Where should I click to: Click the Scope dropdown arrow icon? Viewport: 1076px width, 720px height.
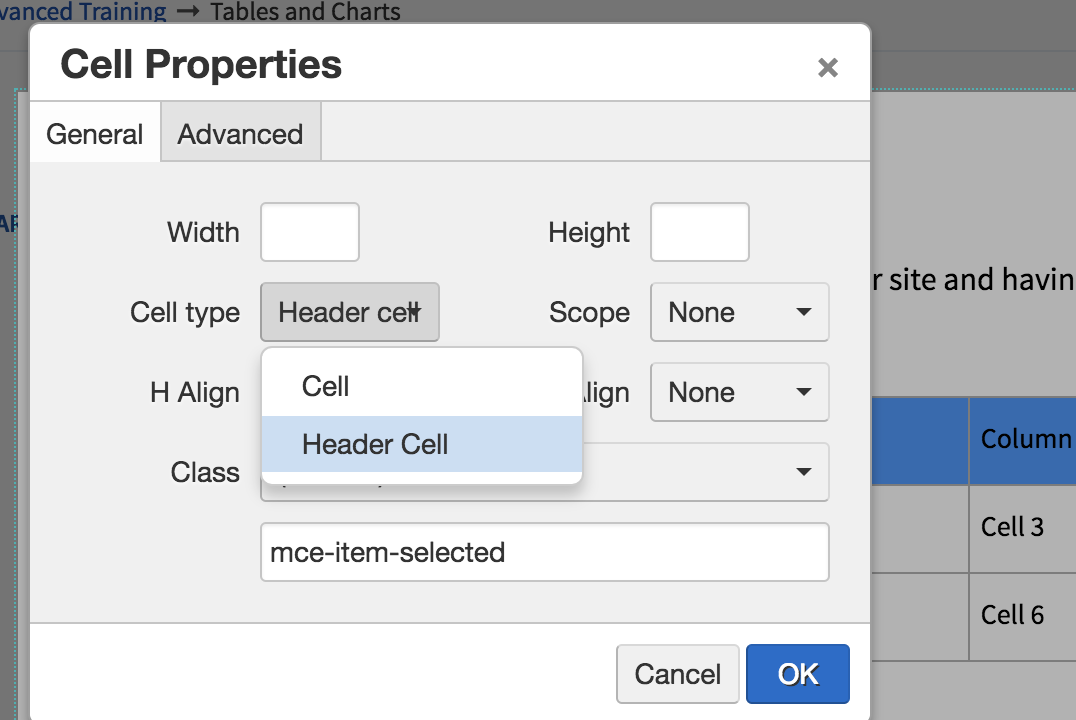pos(804,312)
